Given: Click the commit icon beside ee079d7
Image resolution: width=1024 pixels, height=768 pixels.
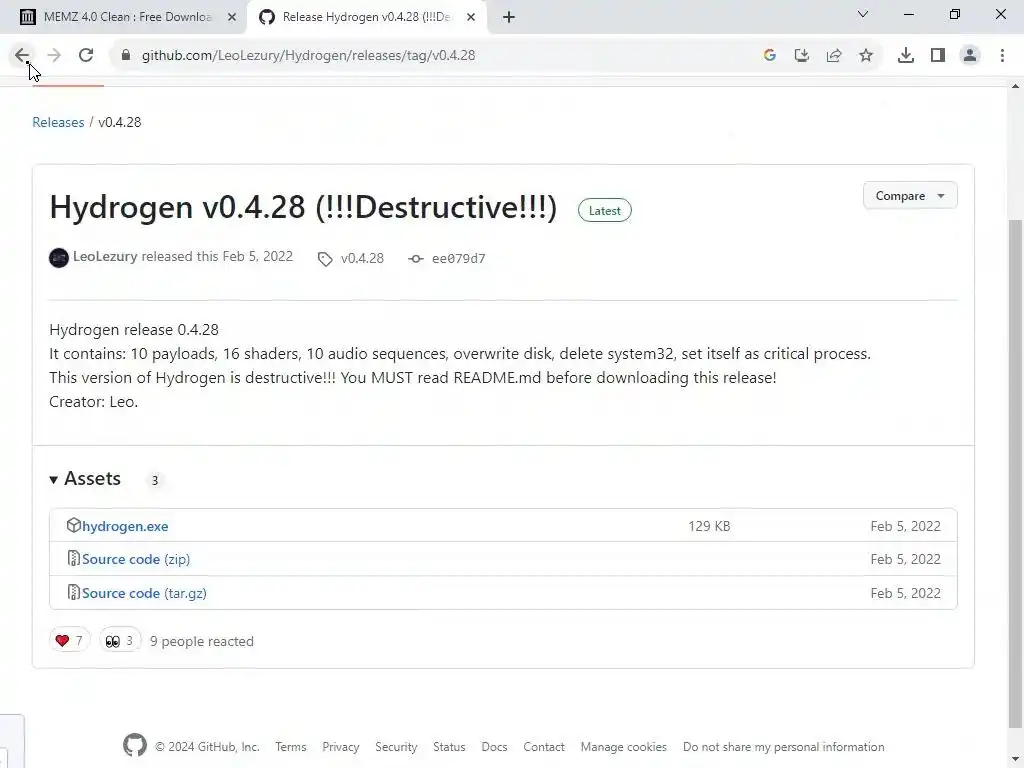Looking at the screenshot, I should point(415,259).
